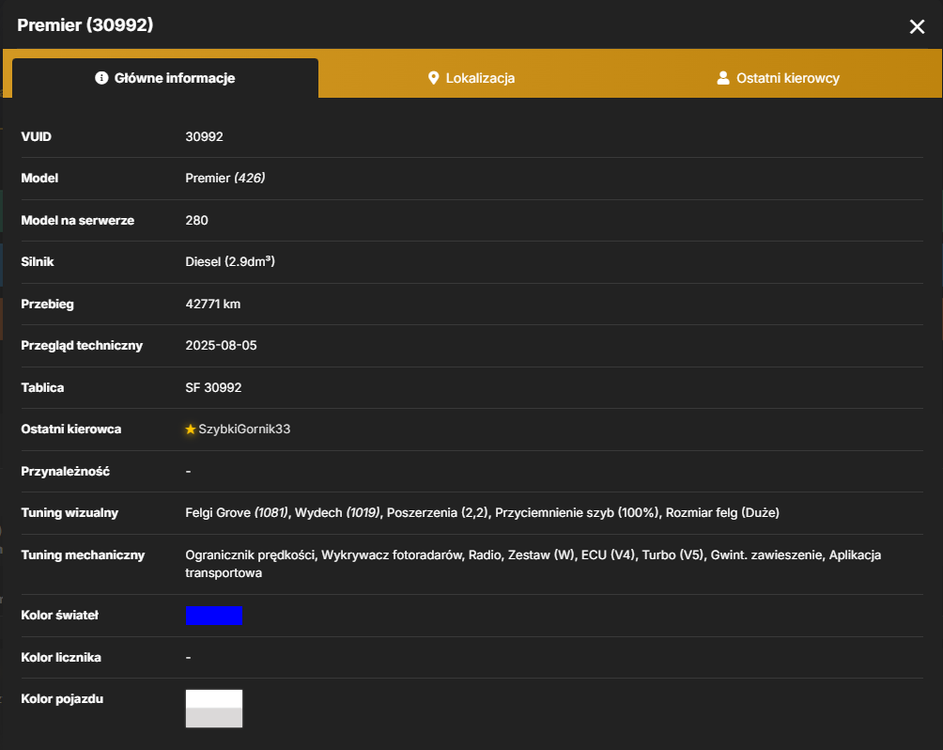Click the Kolor licznika row label
This screenshot has height=750, width=943.
pos(61,657)
